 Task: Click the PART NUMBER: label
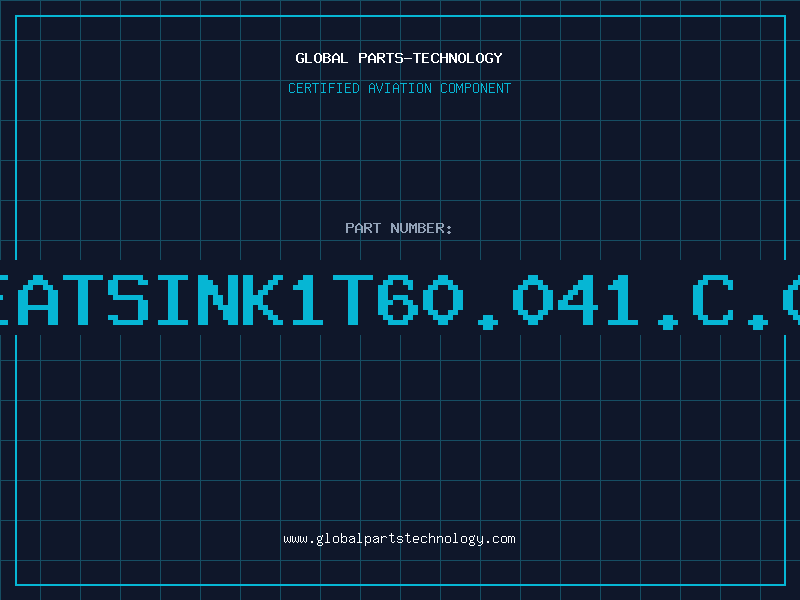click(x=399, y=228)
